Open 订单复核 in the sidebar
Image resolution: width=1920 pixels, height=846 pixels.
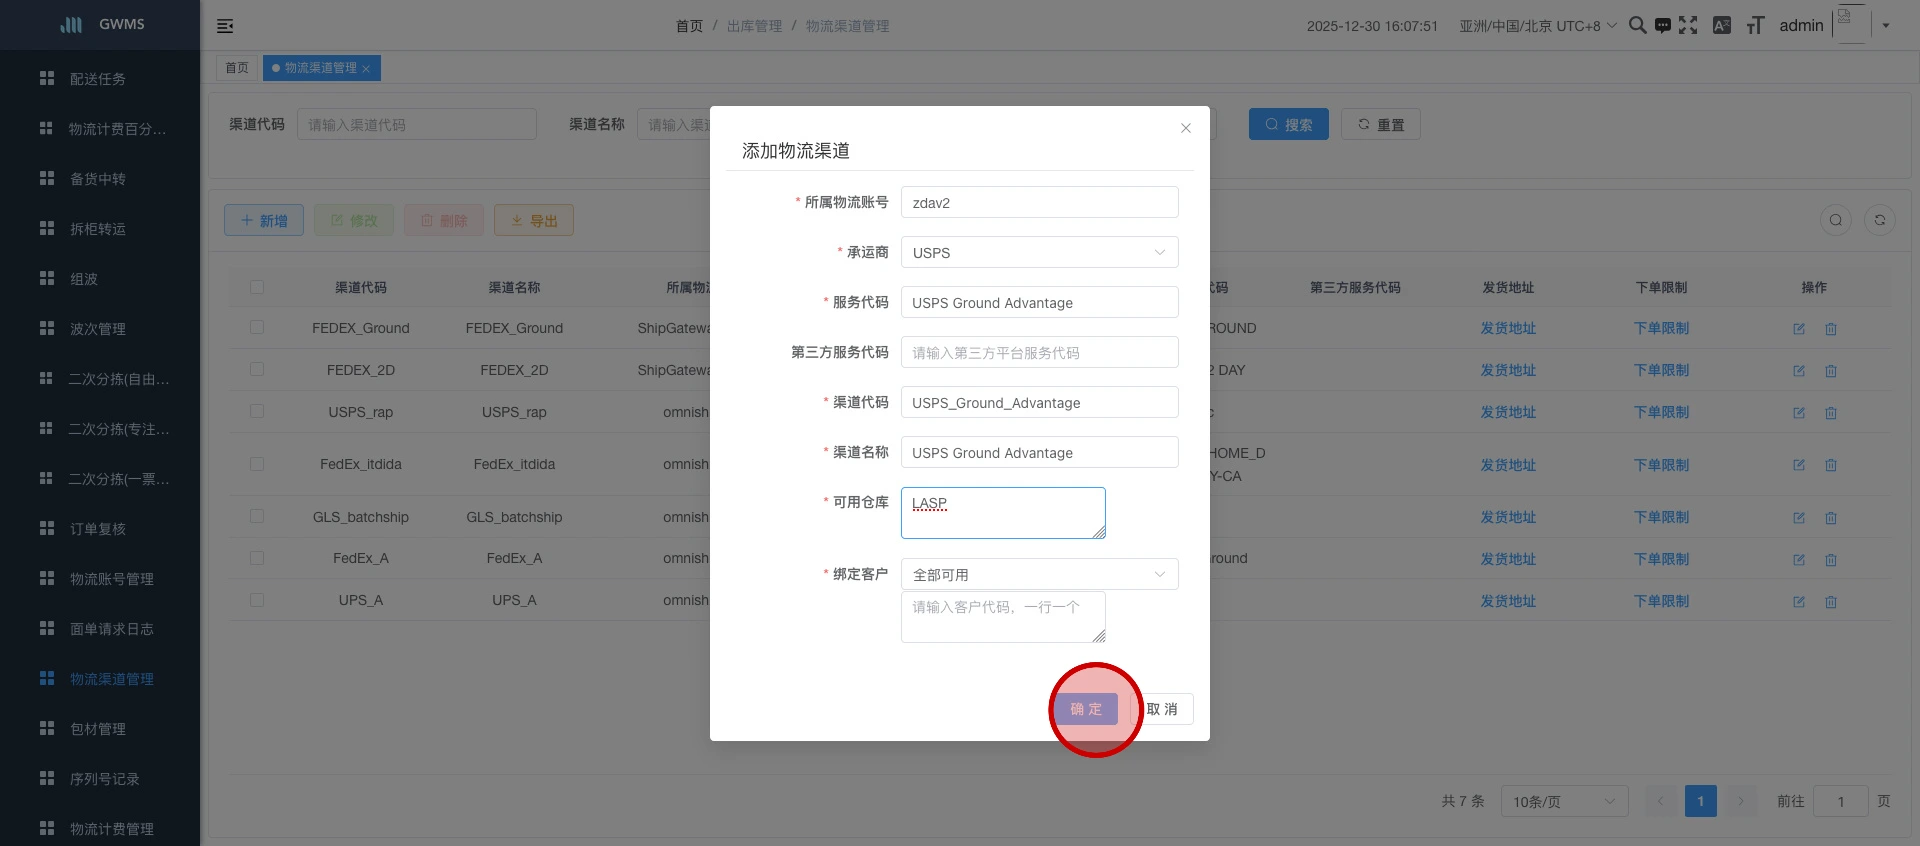click(x=100, y=529)
